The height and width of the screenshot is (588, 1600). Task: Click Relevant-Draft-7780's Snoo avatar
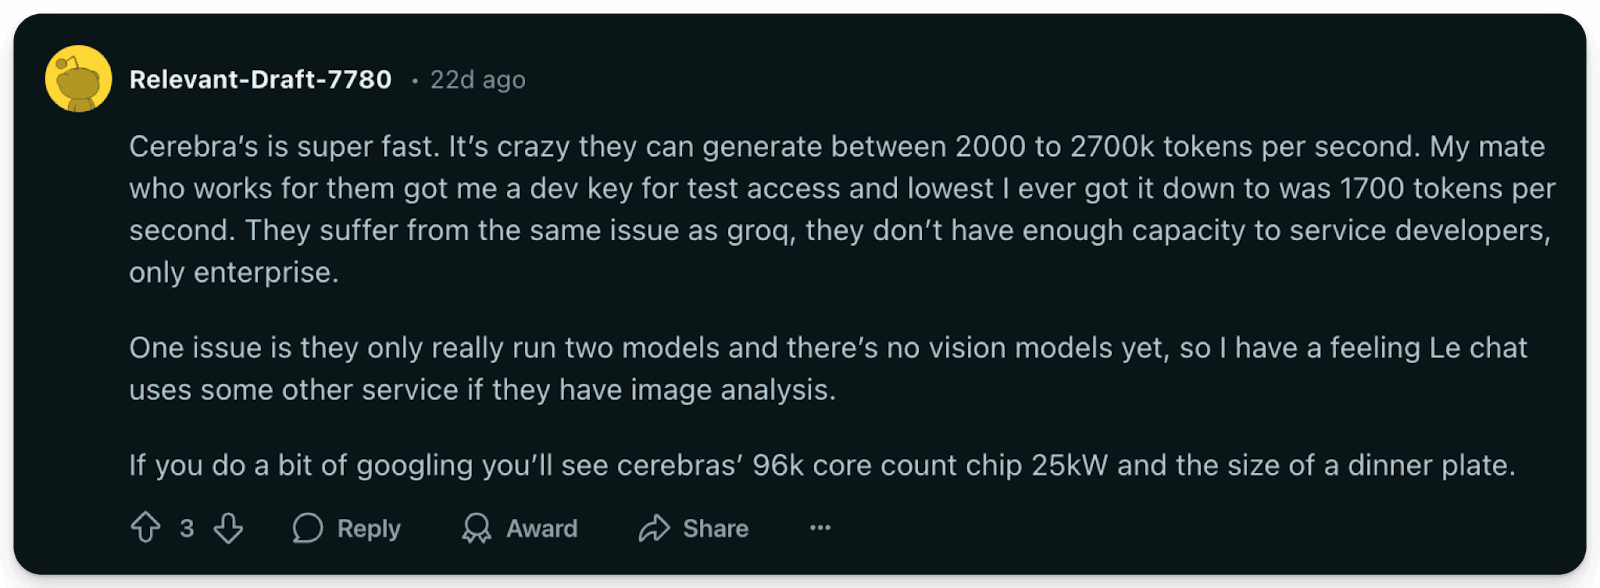point(78,79)
